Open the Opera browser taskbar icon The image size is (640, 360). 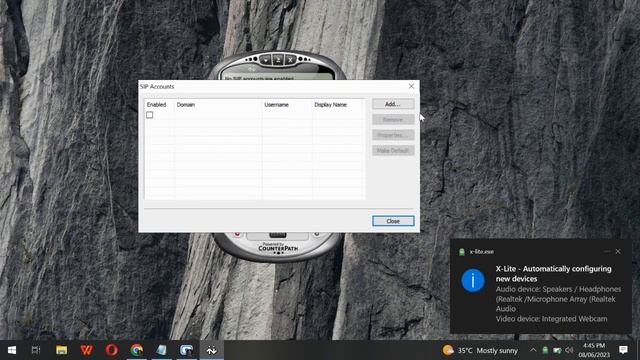[x=111, y=350]
